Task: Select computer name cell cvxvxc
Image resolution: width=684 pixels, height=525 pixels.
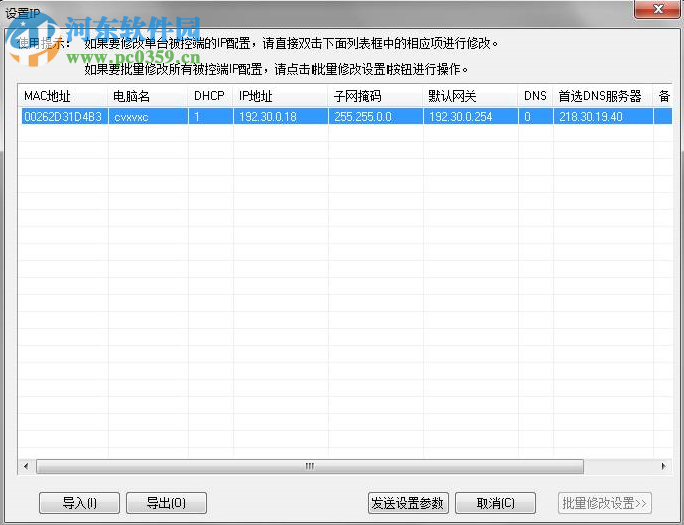Action: tap(148, 116)
